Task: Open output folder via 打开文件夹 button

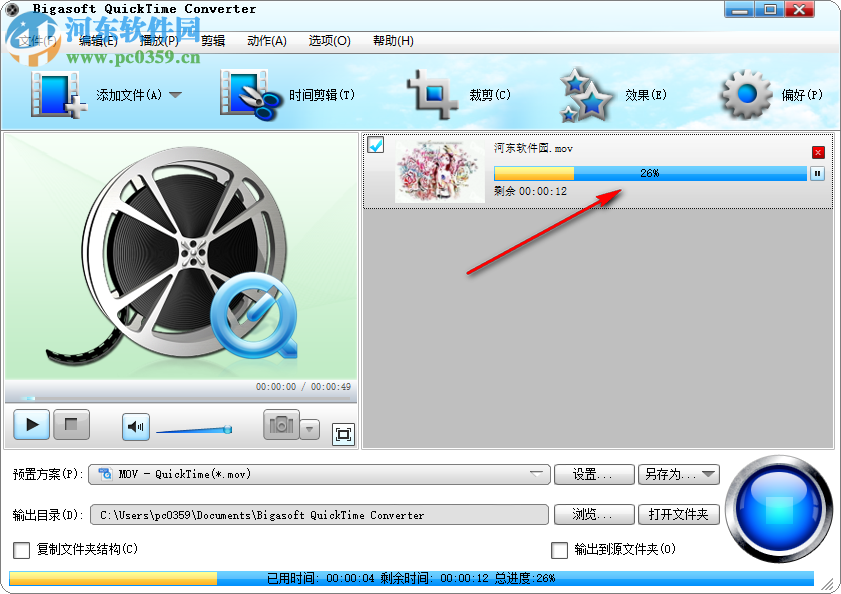Action: coord(679,514)
